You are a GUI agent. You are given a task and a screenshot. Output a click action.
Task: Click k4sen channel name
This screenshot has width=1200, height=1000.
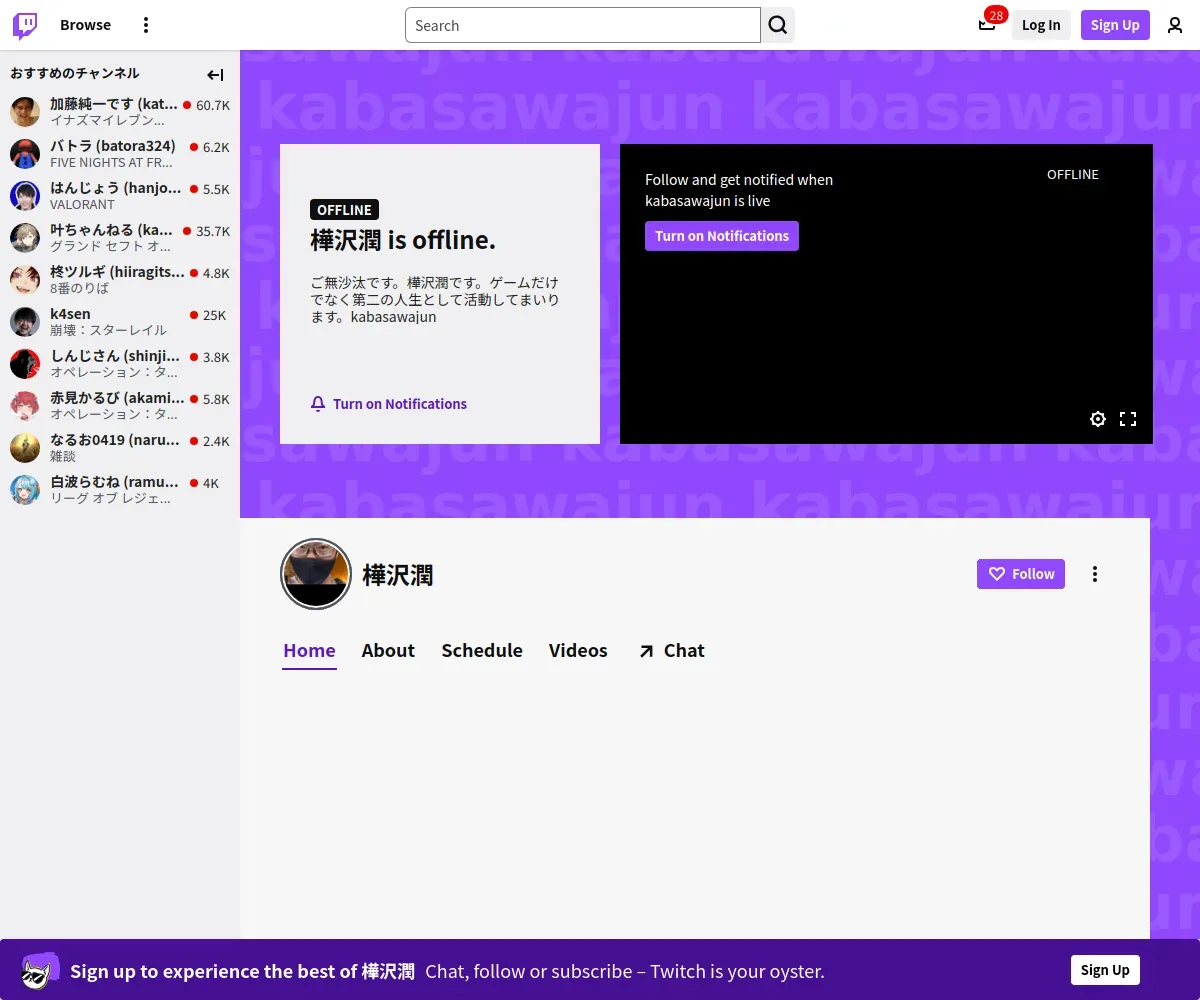pyautogui.click(x=70, y=314)
